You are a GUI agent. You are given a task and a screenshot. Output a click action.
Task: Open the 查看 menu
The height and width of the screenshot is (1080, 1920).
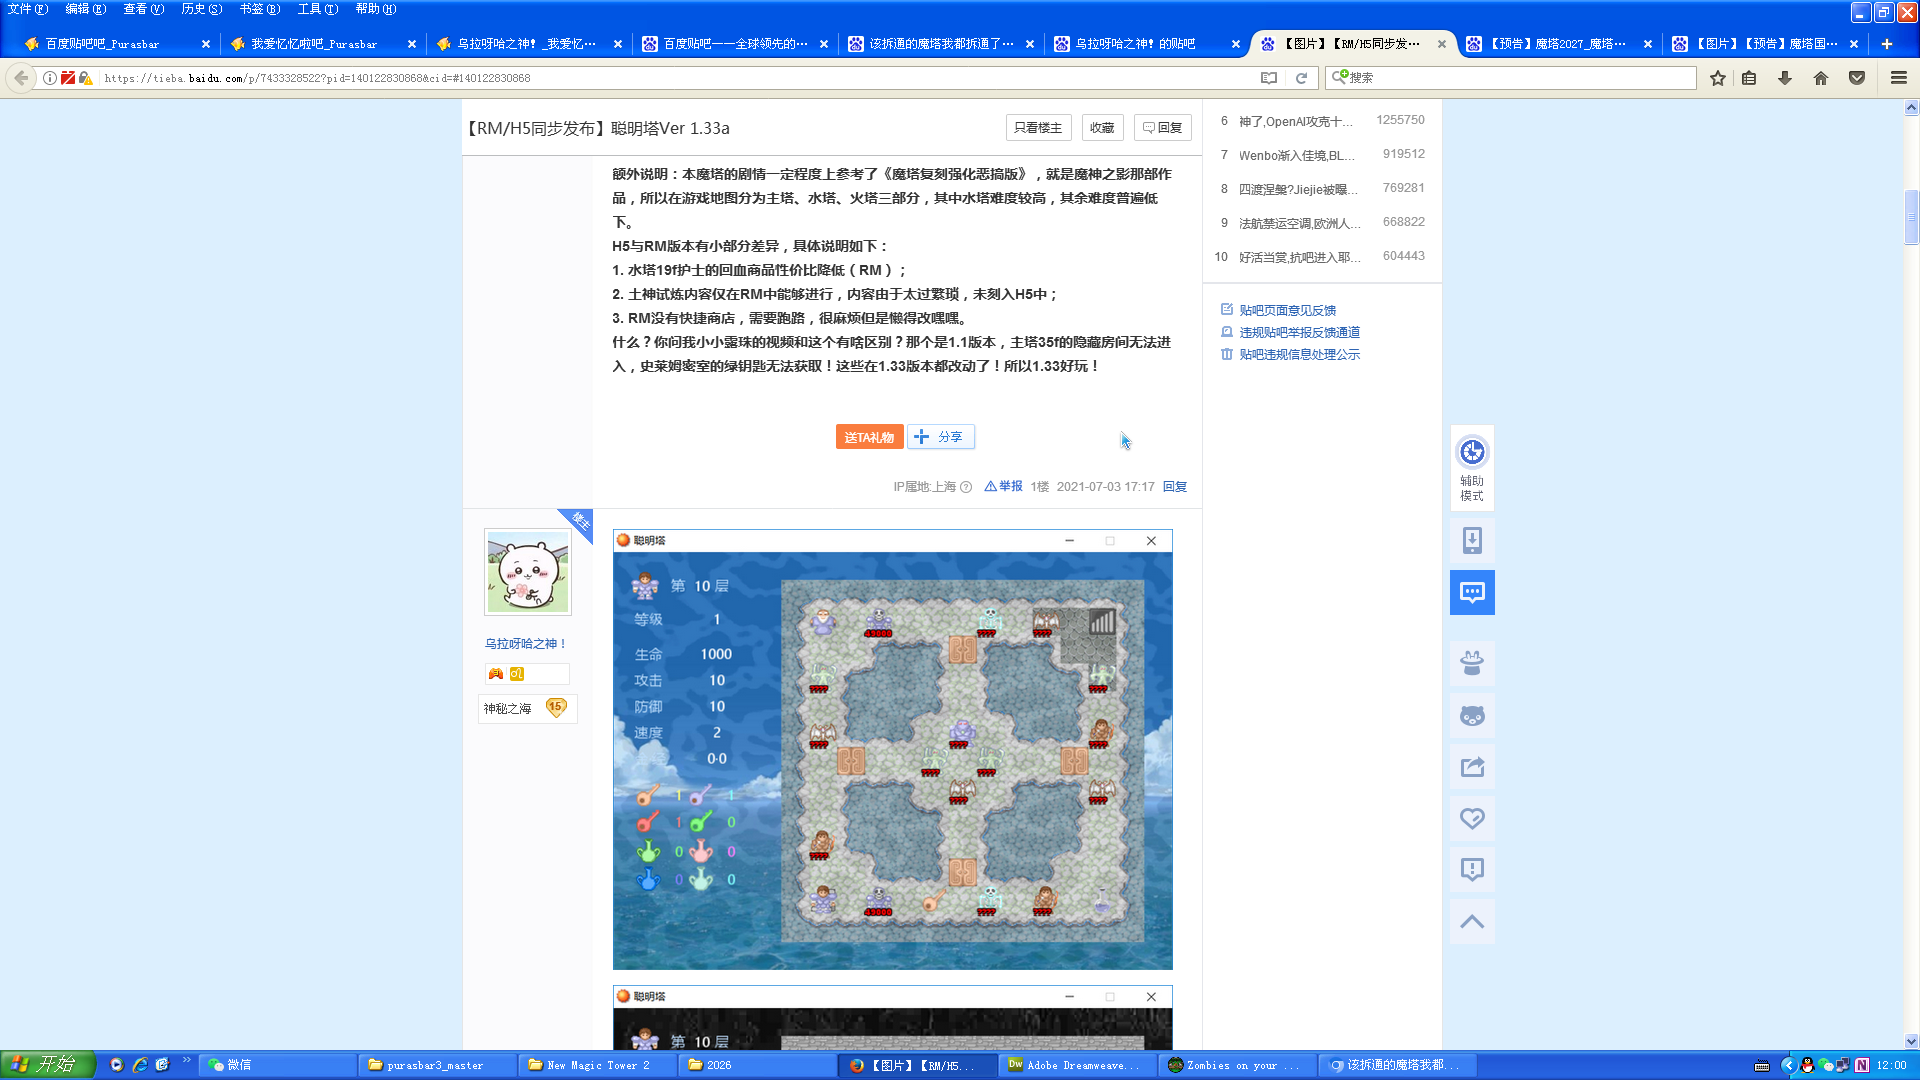click(x=143, y=9)
